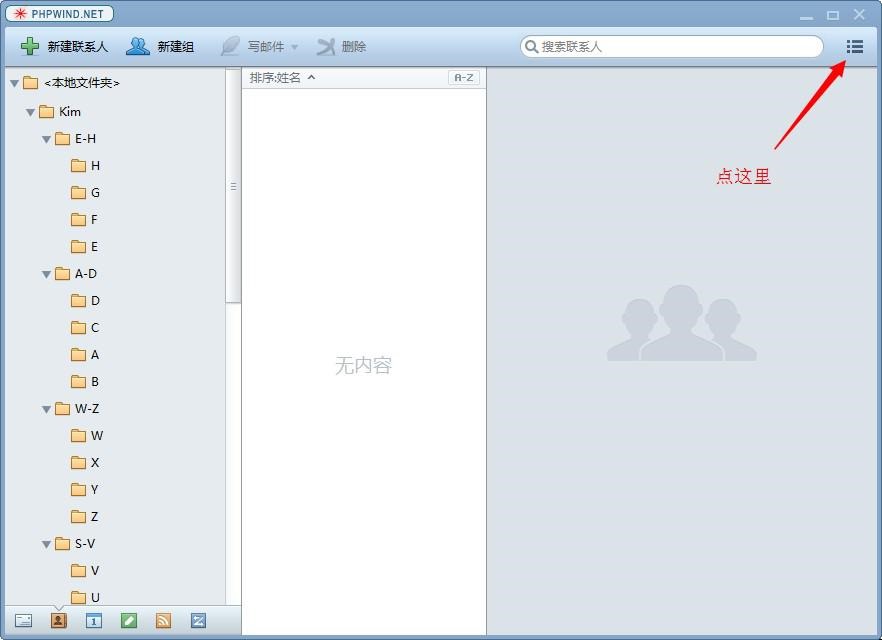Select the A-D folder

[x=85, y=274]
